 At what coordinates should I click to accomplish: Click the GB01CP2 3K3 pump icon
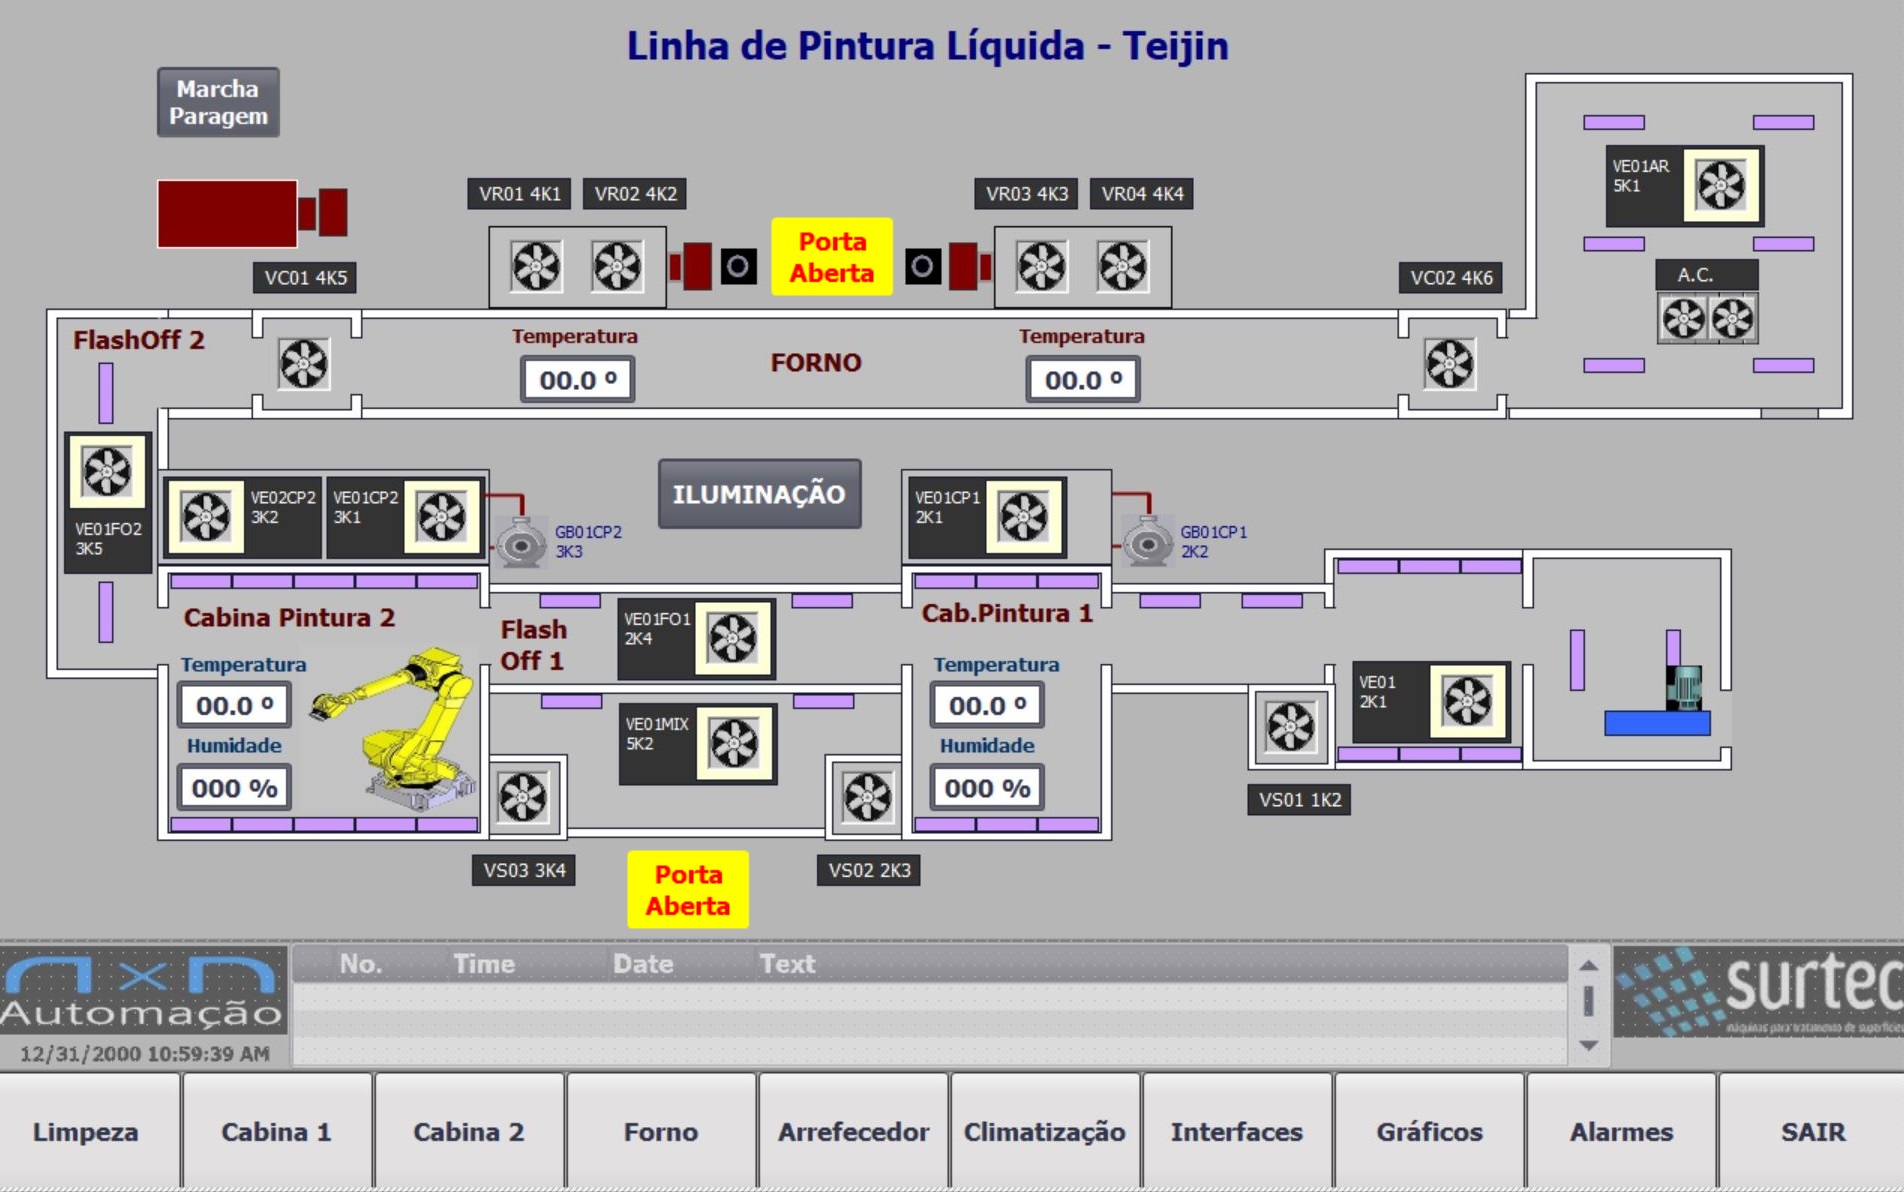click(520, 544)
